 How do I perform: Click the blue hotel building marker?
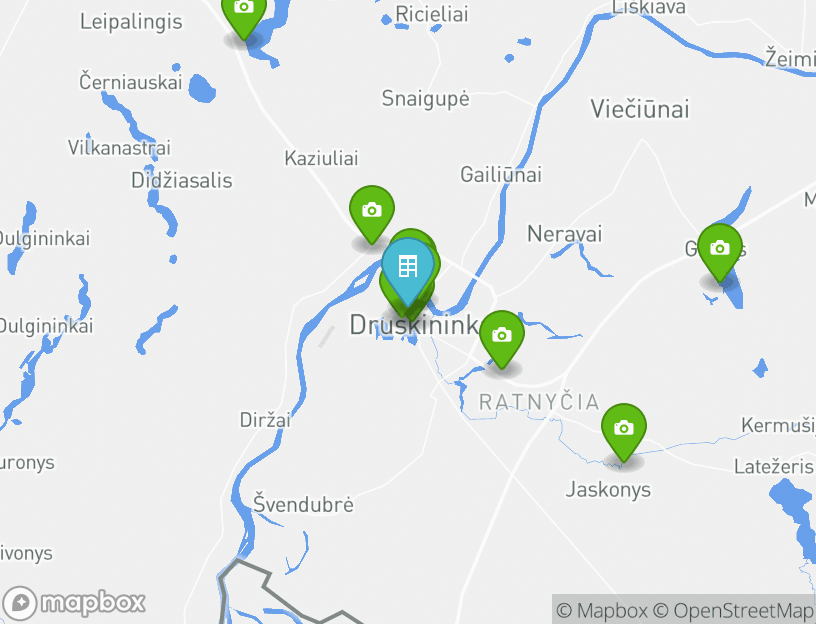pos(408,271)
